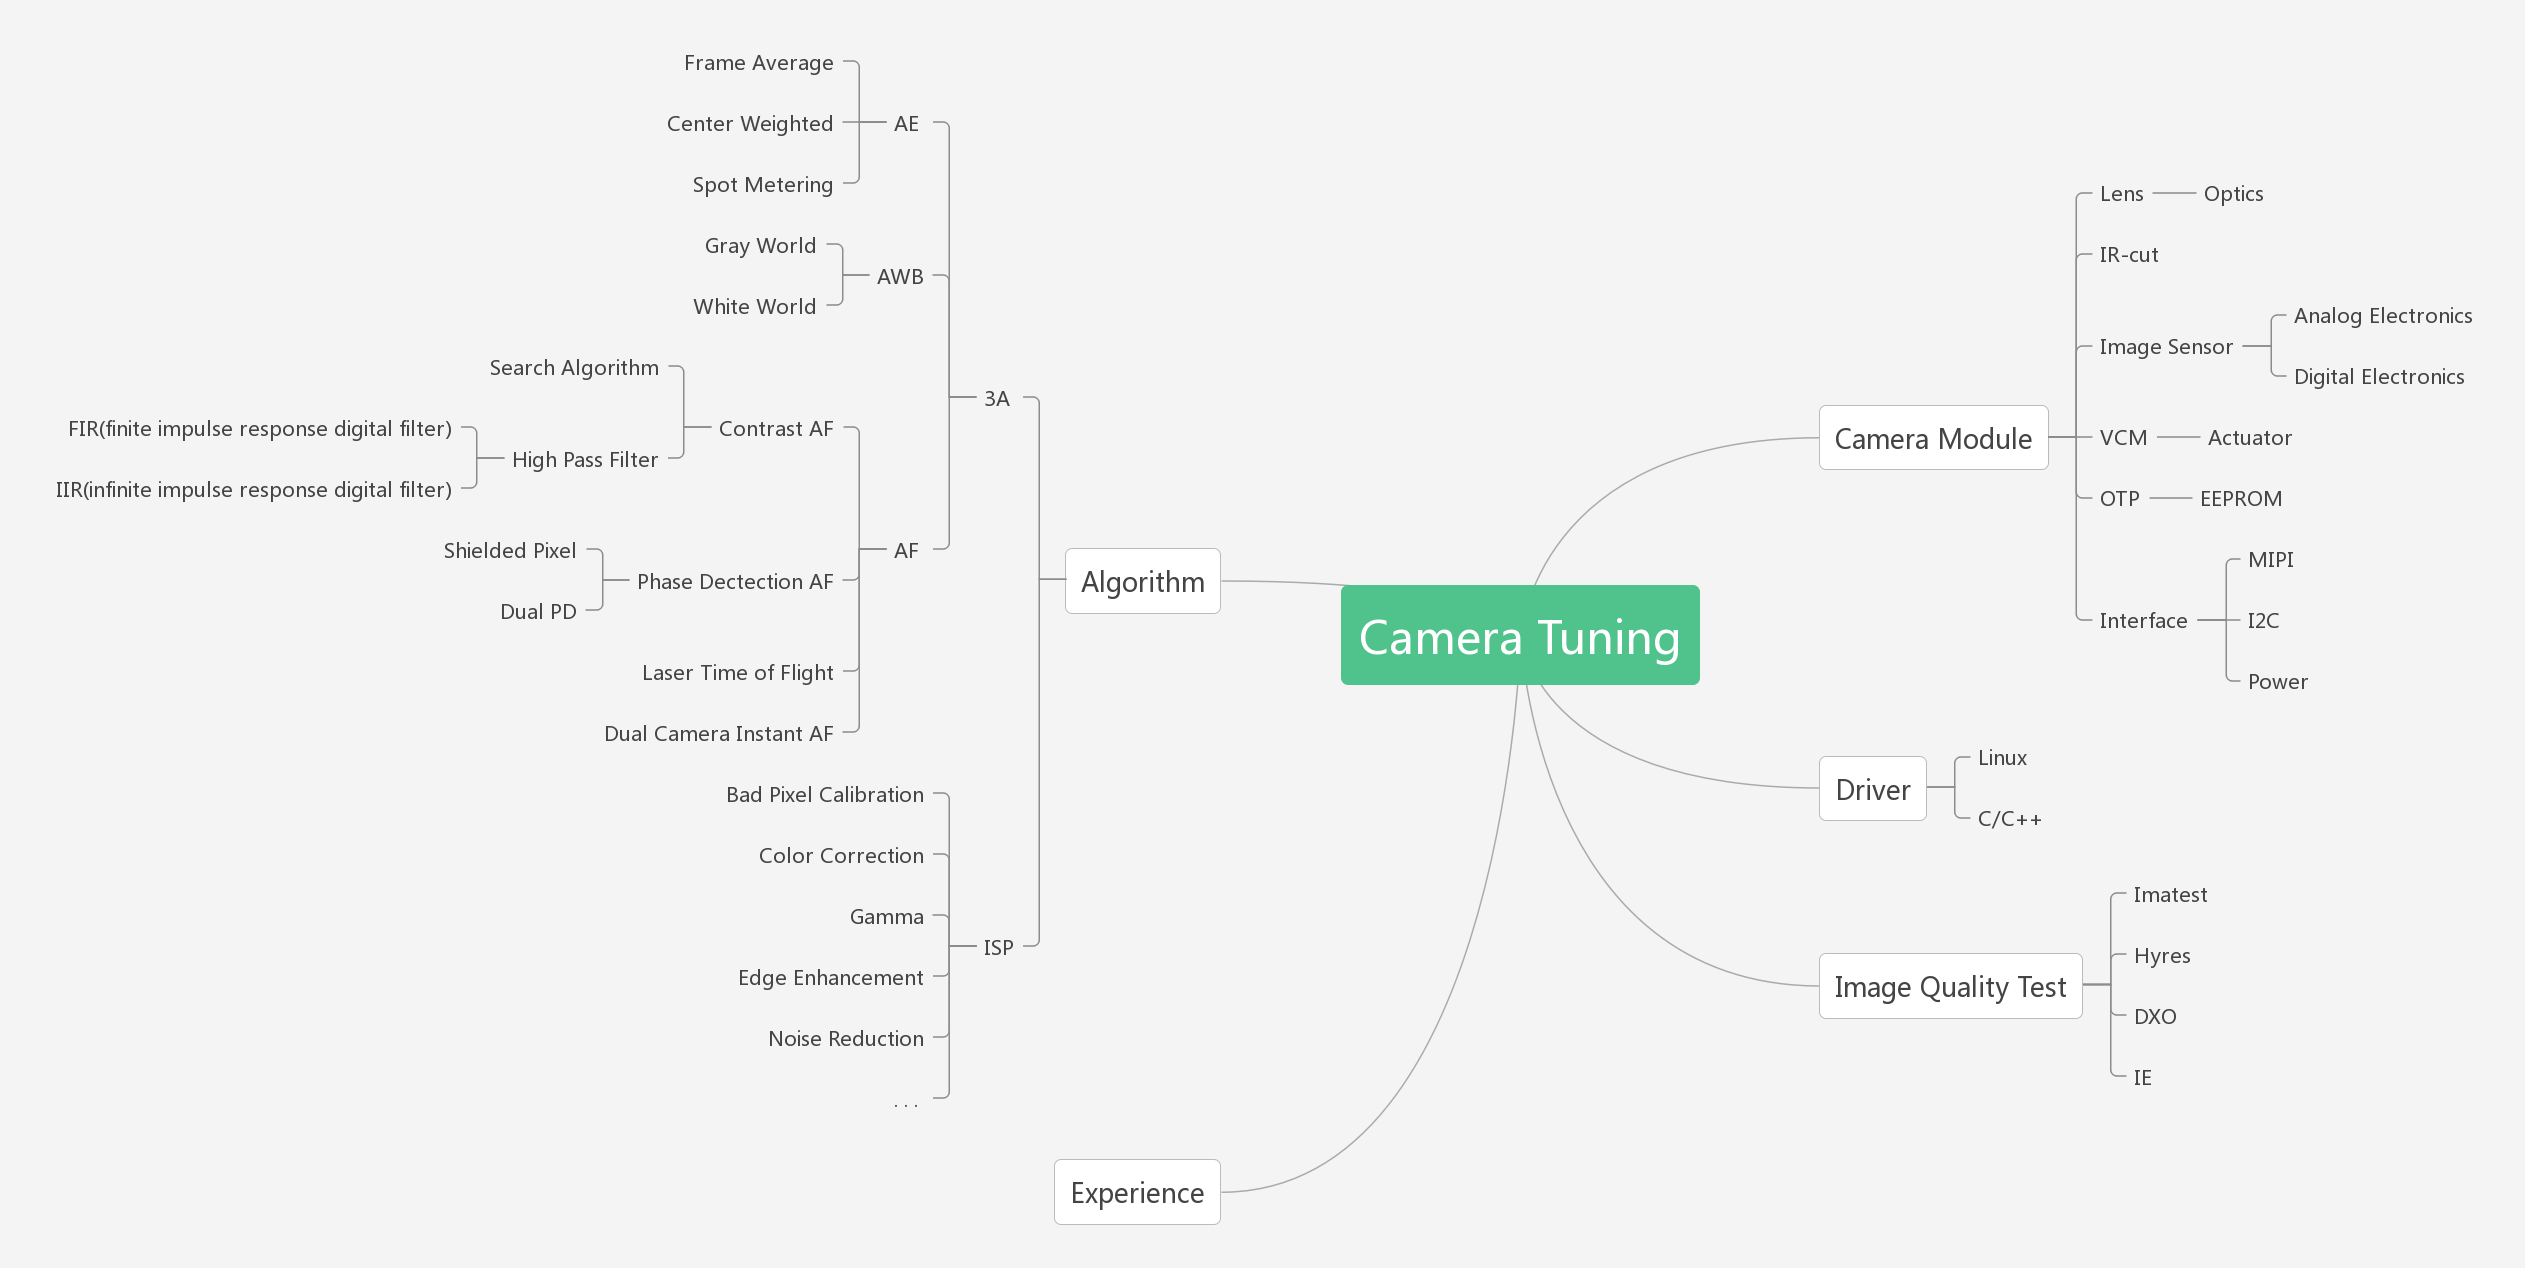Click the Algorithm branch node
Image resolution: width=2542 pixels, height=1275 pixels.
1142,581
